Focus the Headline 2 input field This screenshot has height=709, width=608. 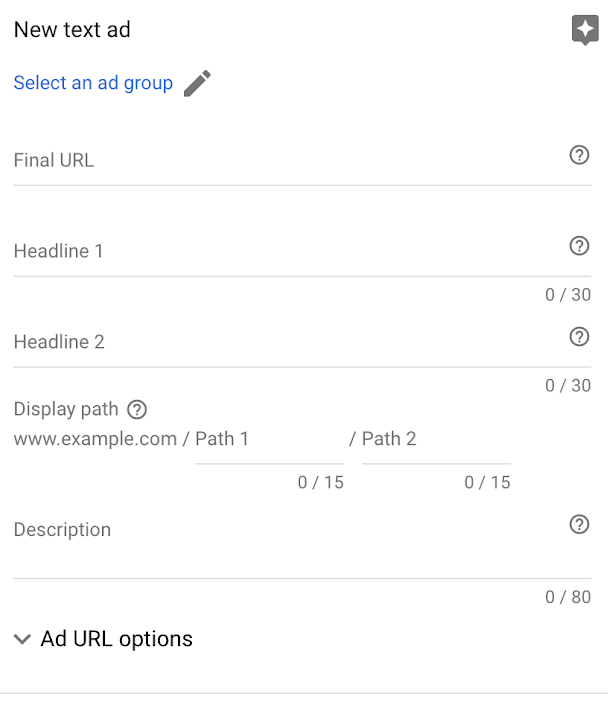coord(289,342)
